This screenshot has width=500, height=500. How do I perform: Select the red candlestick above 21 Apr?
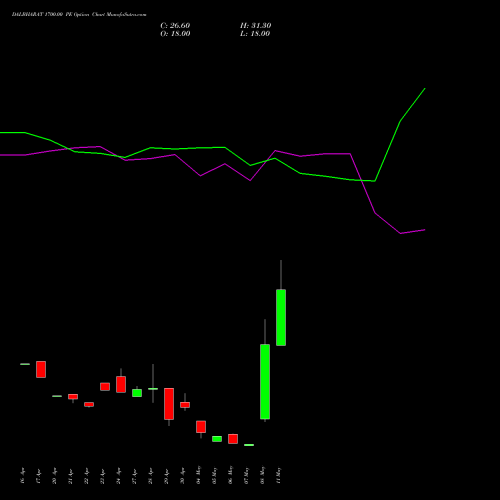click(x=73, y=397)
